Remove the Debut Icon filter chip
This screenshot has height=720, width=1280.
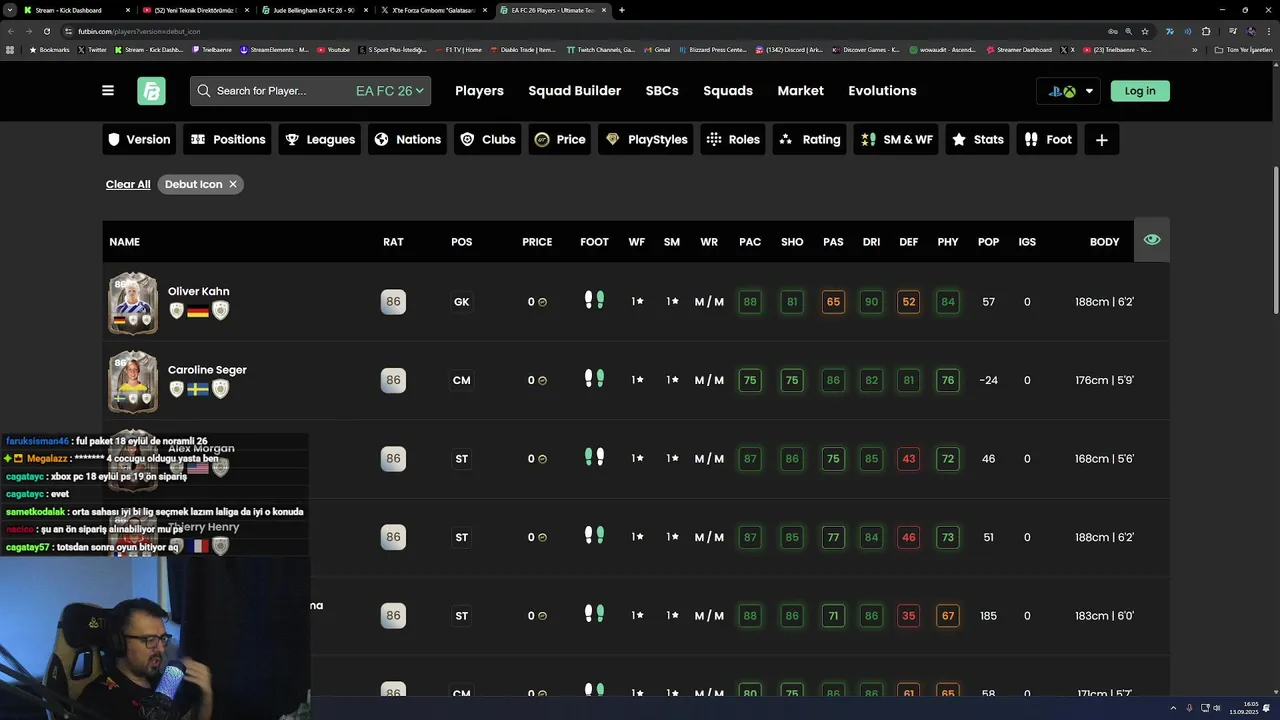pos(232,184)
